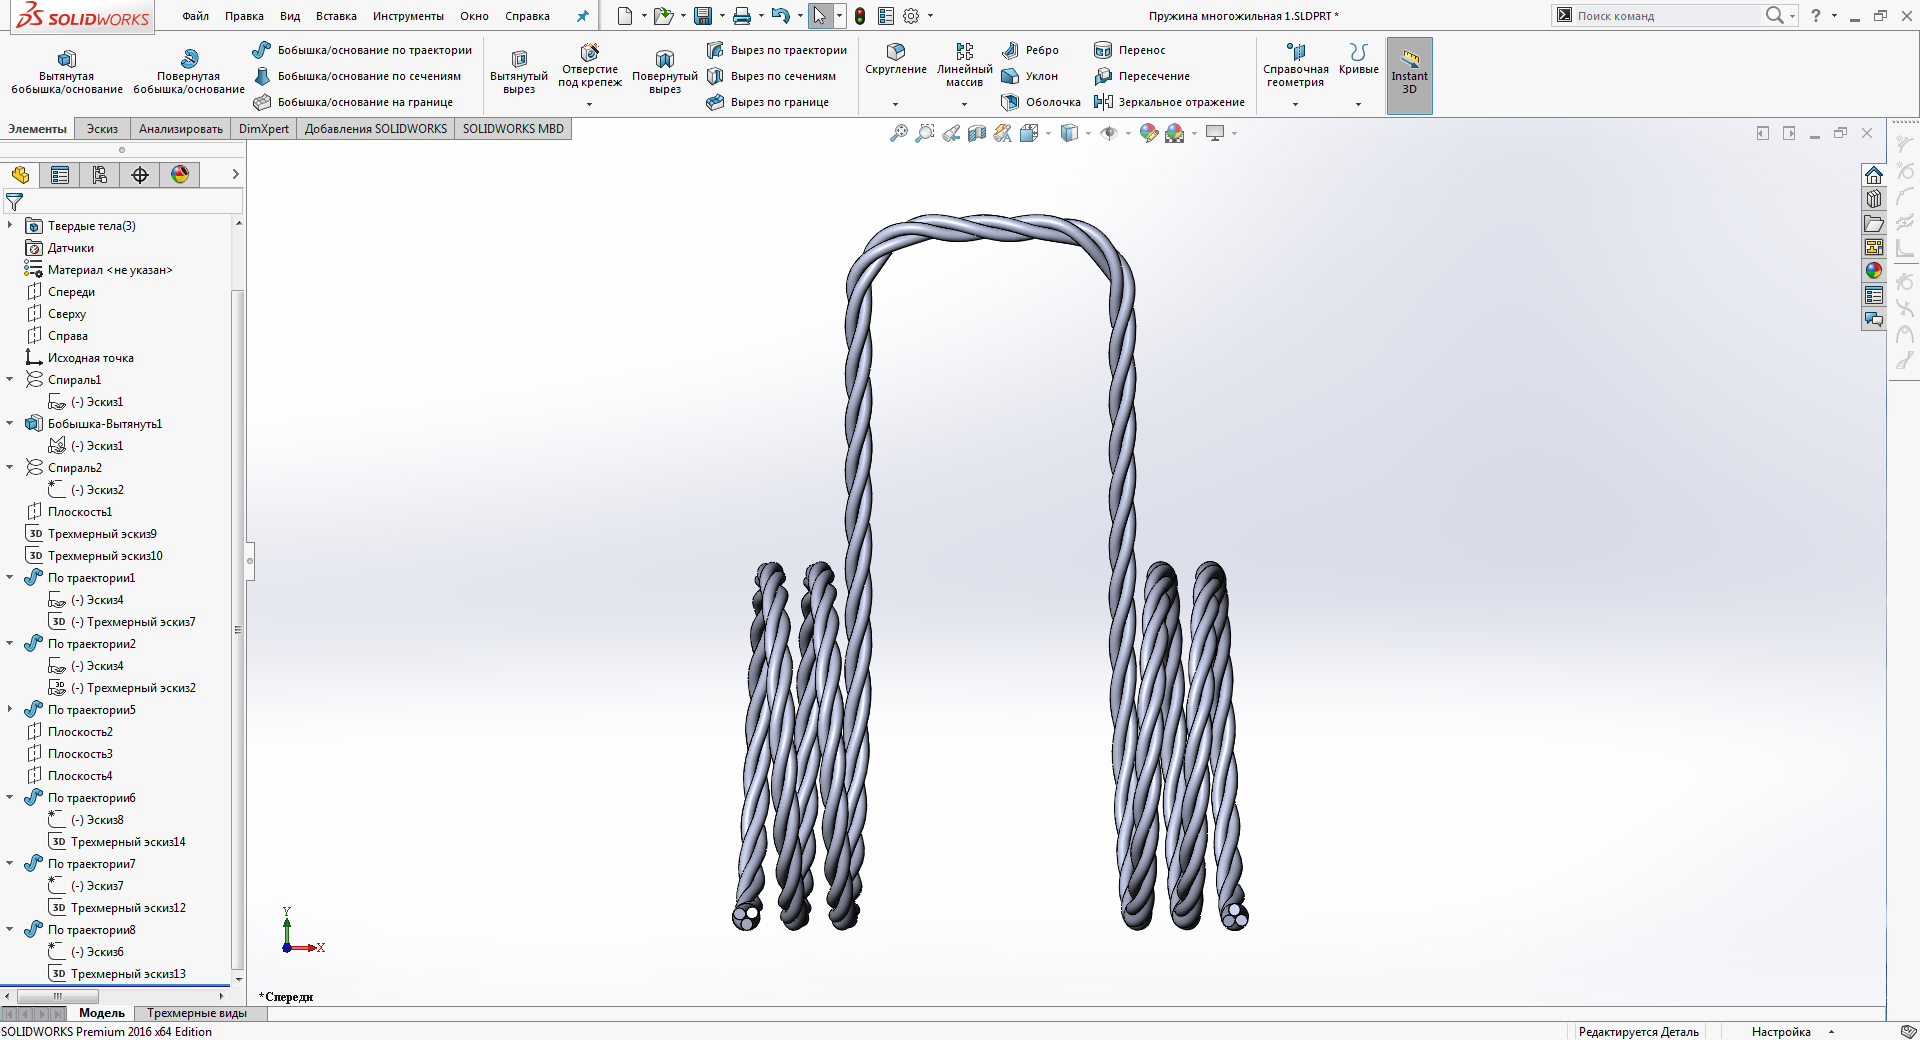This screenshot has width=1920, height=1040.
Task: Select the Вытянутый вырез extruded cut tool
Action: coord(519,70)
